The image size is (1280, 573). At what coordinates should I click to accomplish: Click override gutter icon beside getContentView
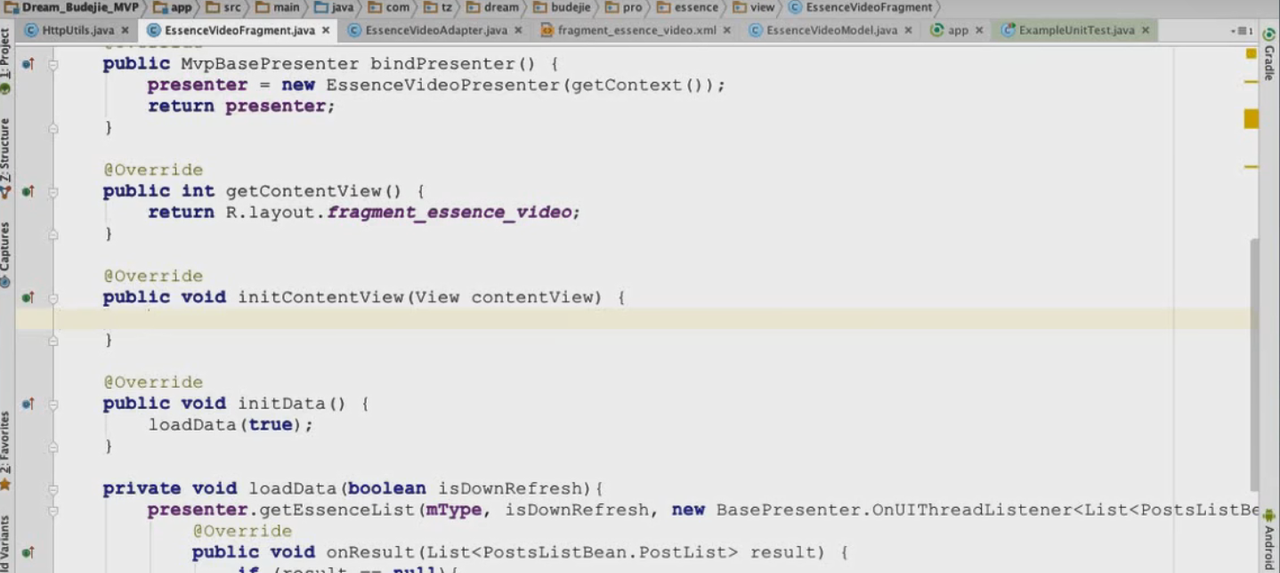[28, 191]
